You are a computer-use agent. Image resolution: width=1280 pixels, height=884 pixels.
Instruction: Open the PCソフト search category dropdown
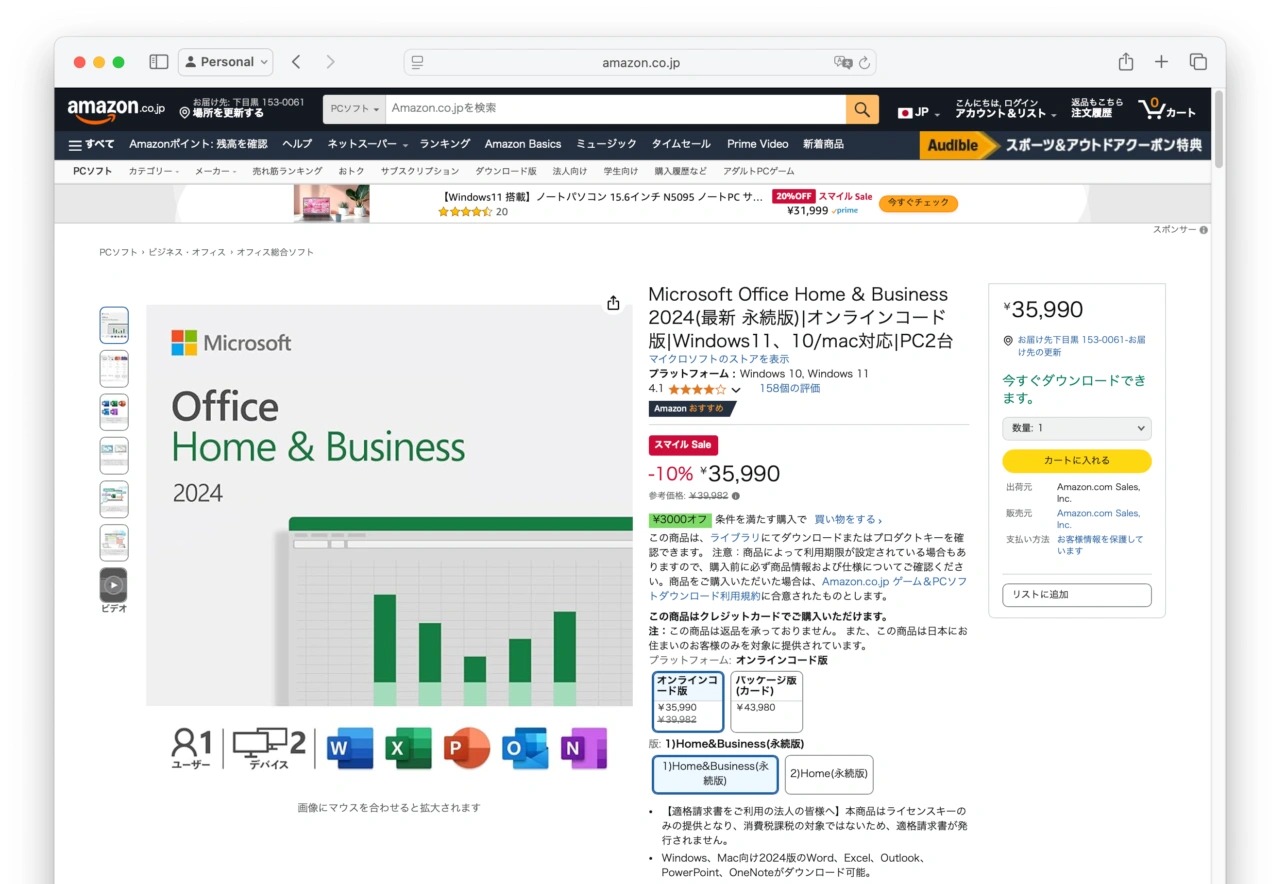click(353, 109)
